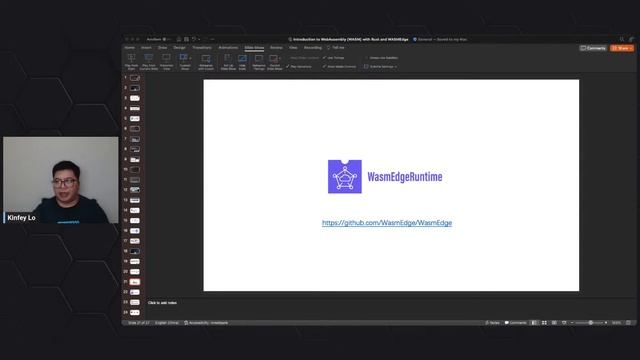Click Play from Start in the ribbon

pyautogui.click(x=131, y=62)
